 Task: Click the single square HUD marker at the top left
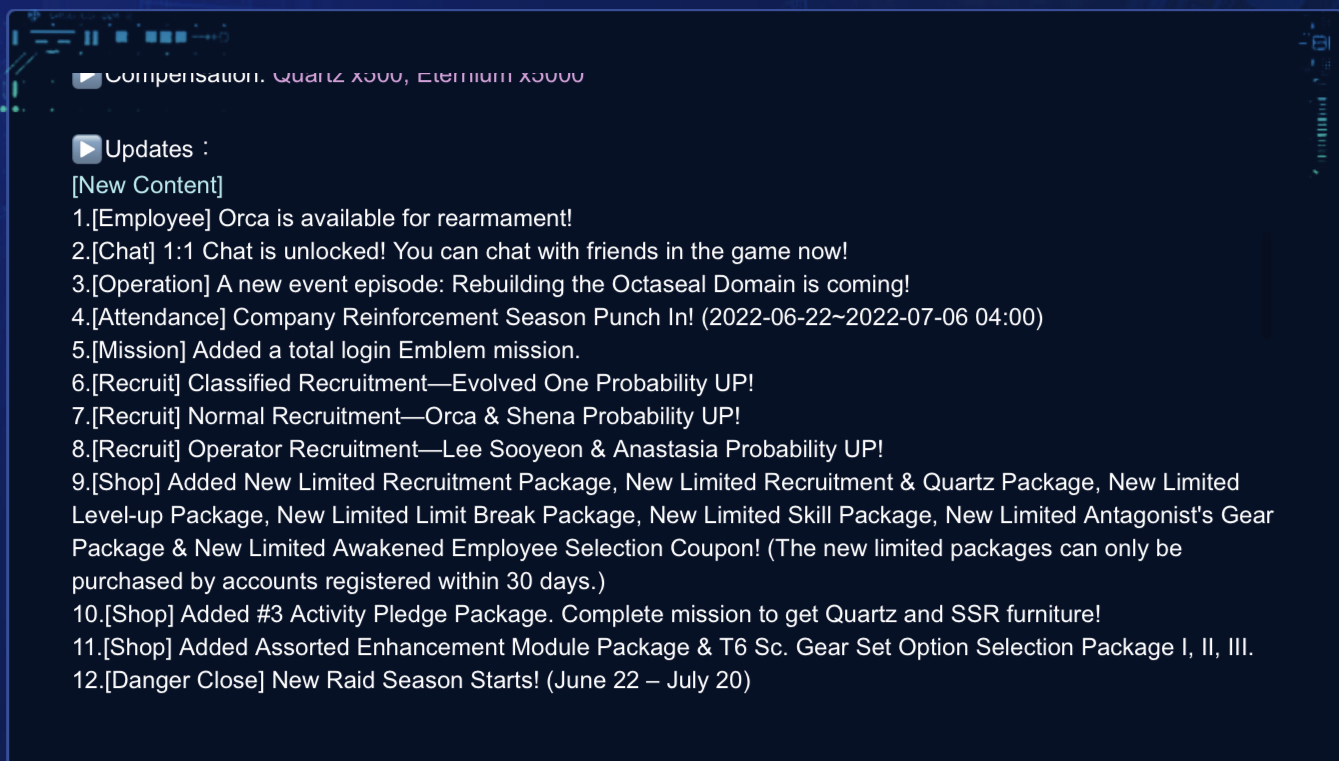pos(121,37)
